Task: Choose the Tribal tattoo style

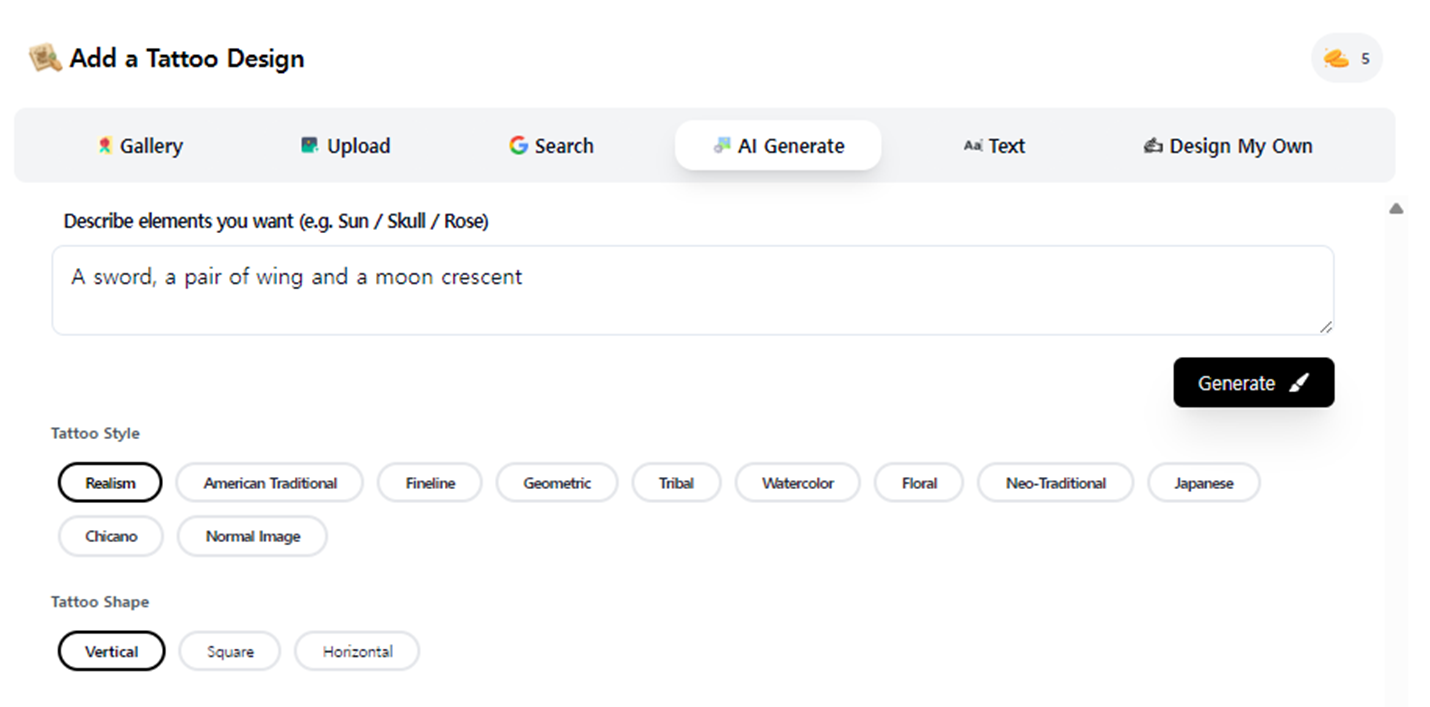Action: tap(677, 483)
